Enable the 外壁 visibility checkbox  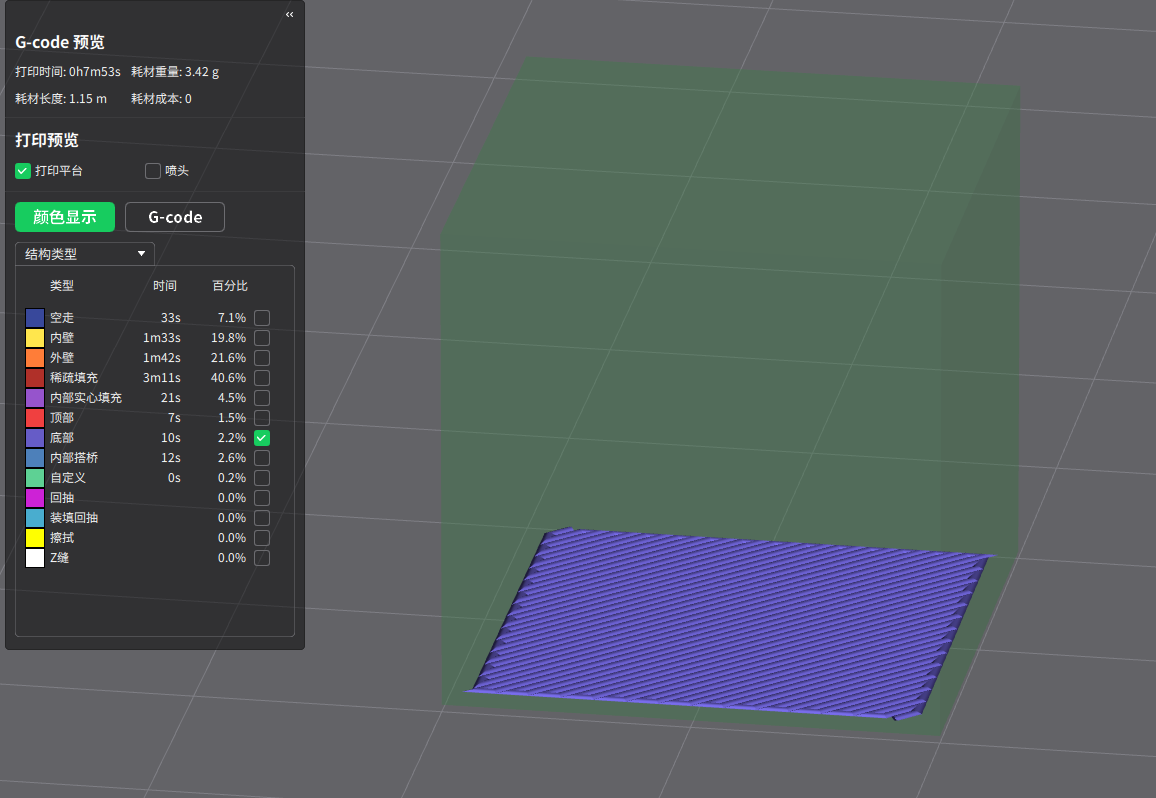tap(262, 358)
